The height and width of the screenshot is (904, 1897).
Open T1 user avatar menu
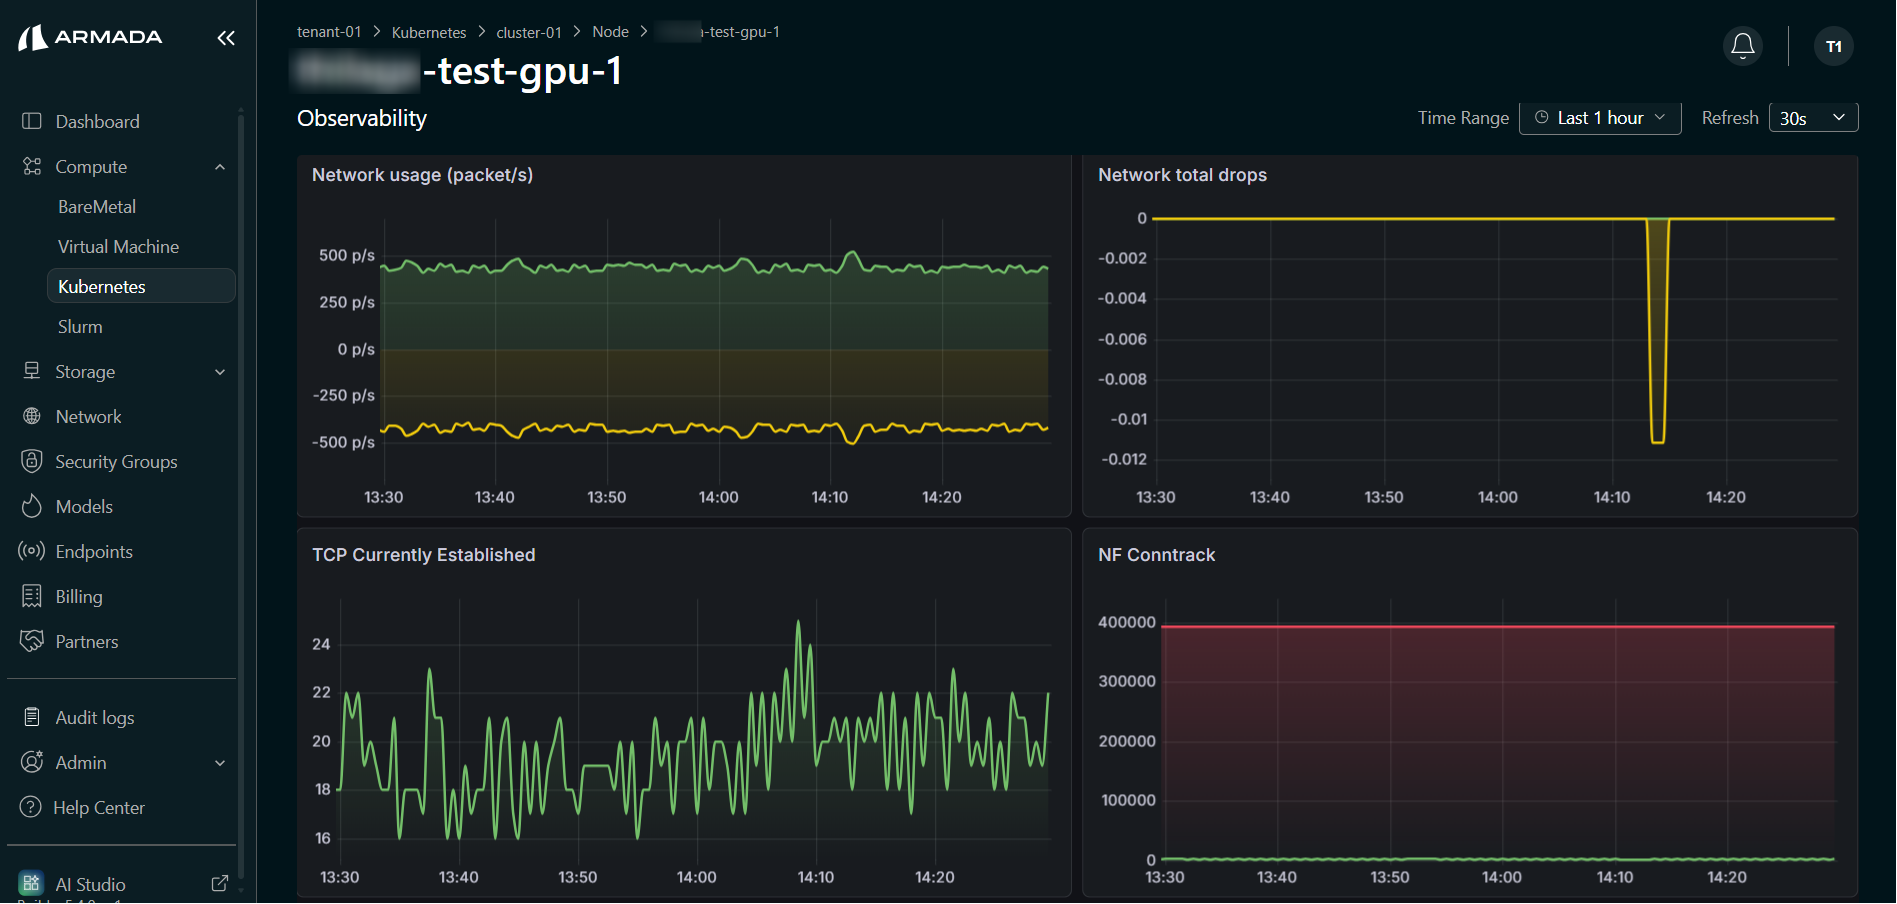coord(1834,46)
